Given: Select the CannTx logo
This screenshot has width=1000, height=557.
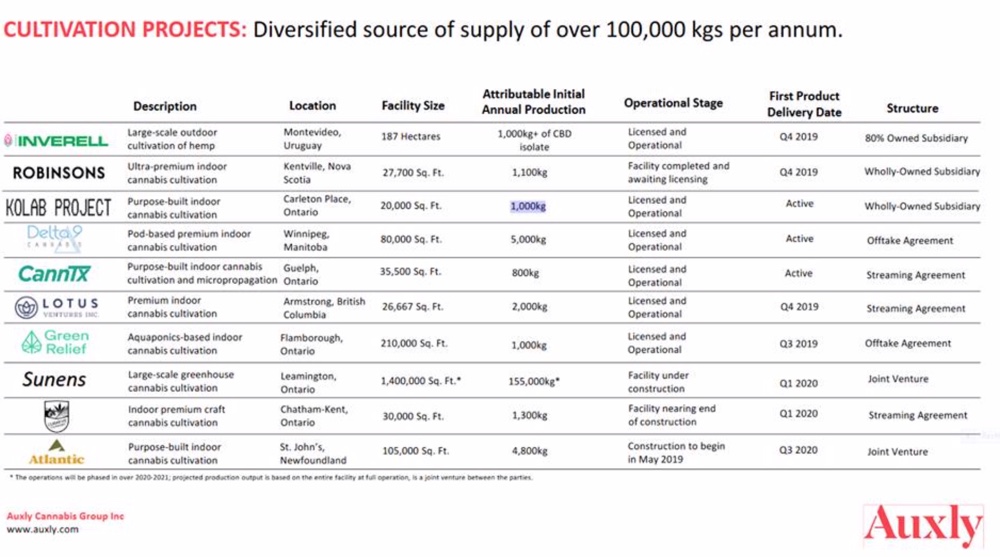Looking at the screenshot, I should [x=56, y=273].
